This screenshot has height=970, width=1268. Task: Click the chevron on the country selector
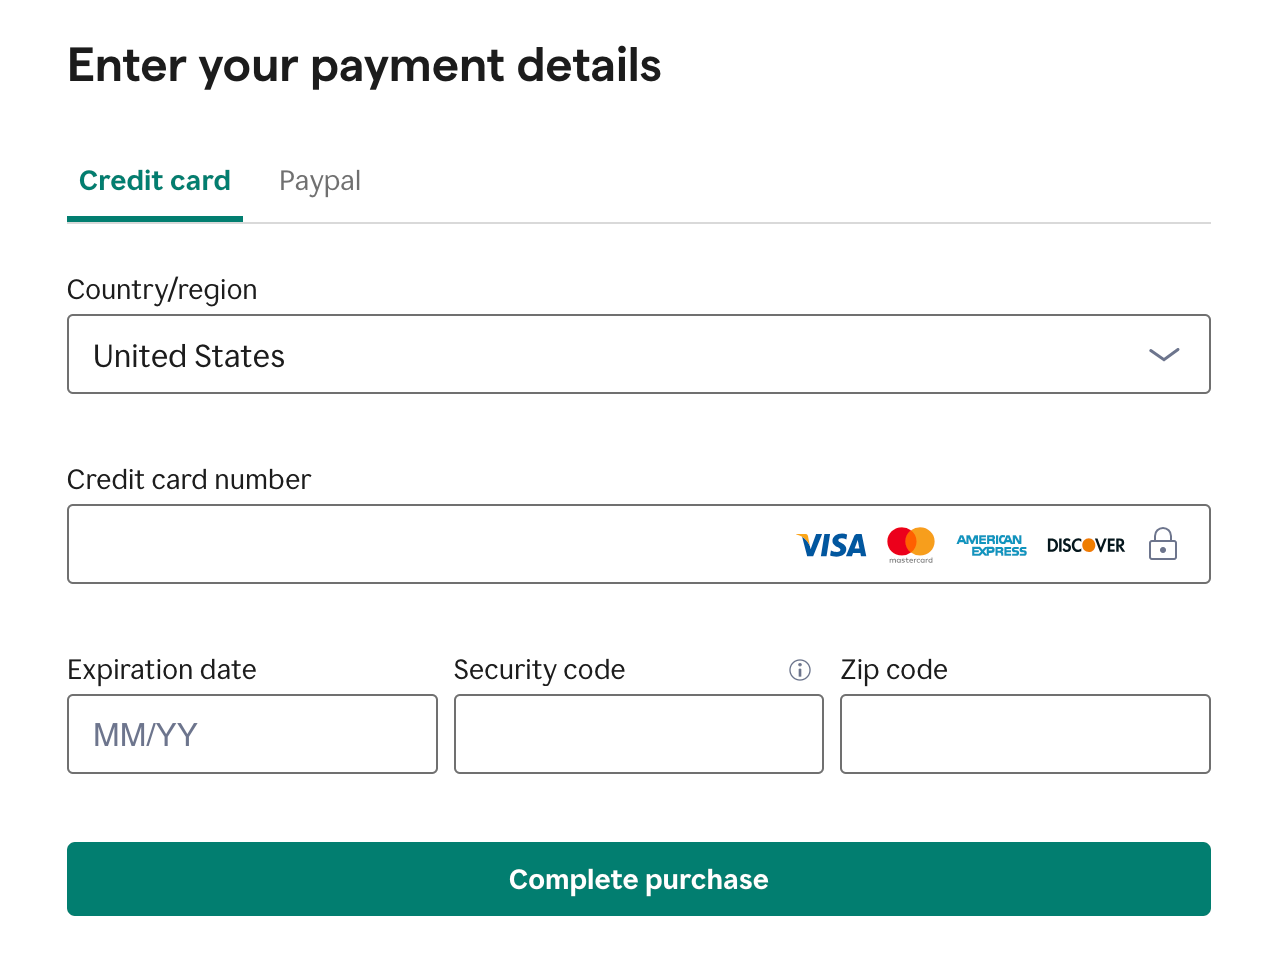(1163, 354)
